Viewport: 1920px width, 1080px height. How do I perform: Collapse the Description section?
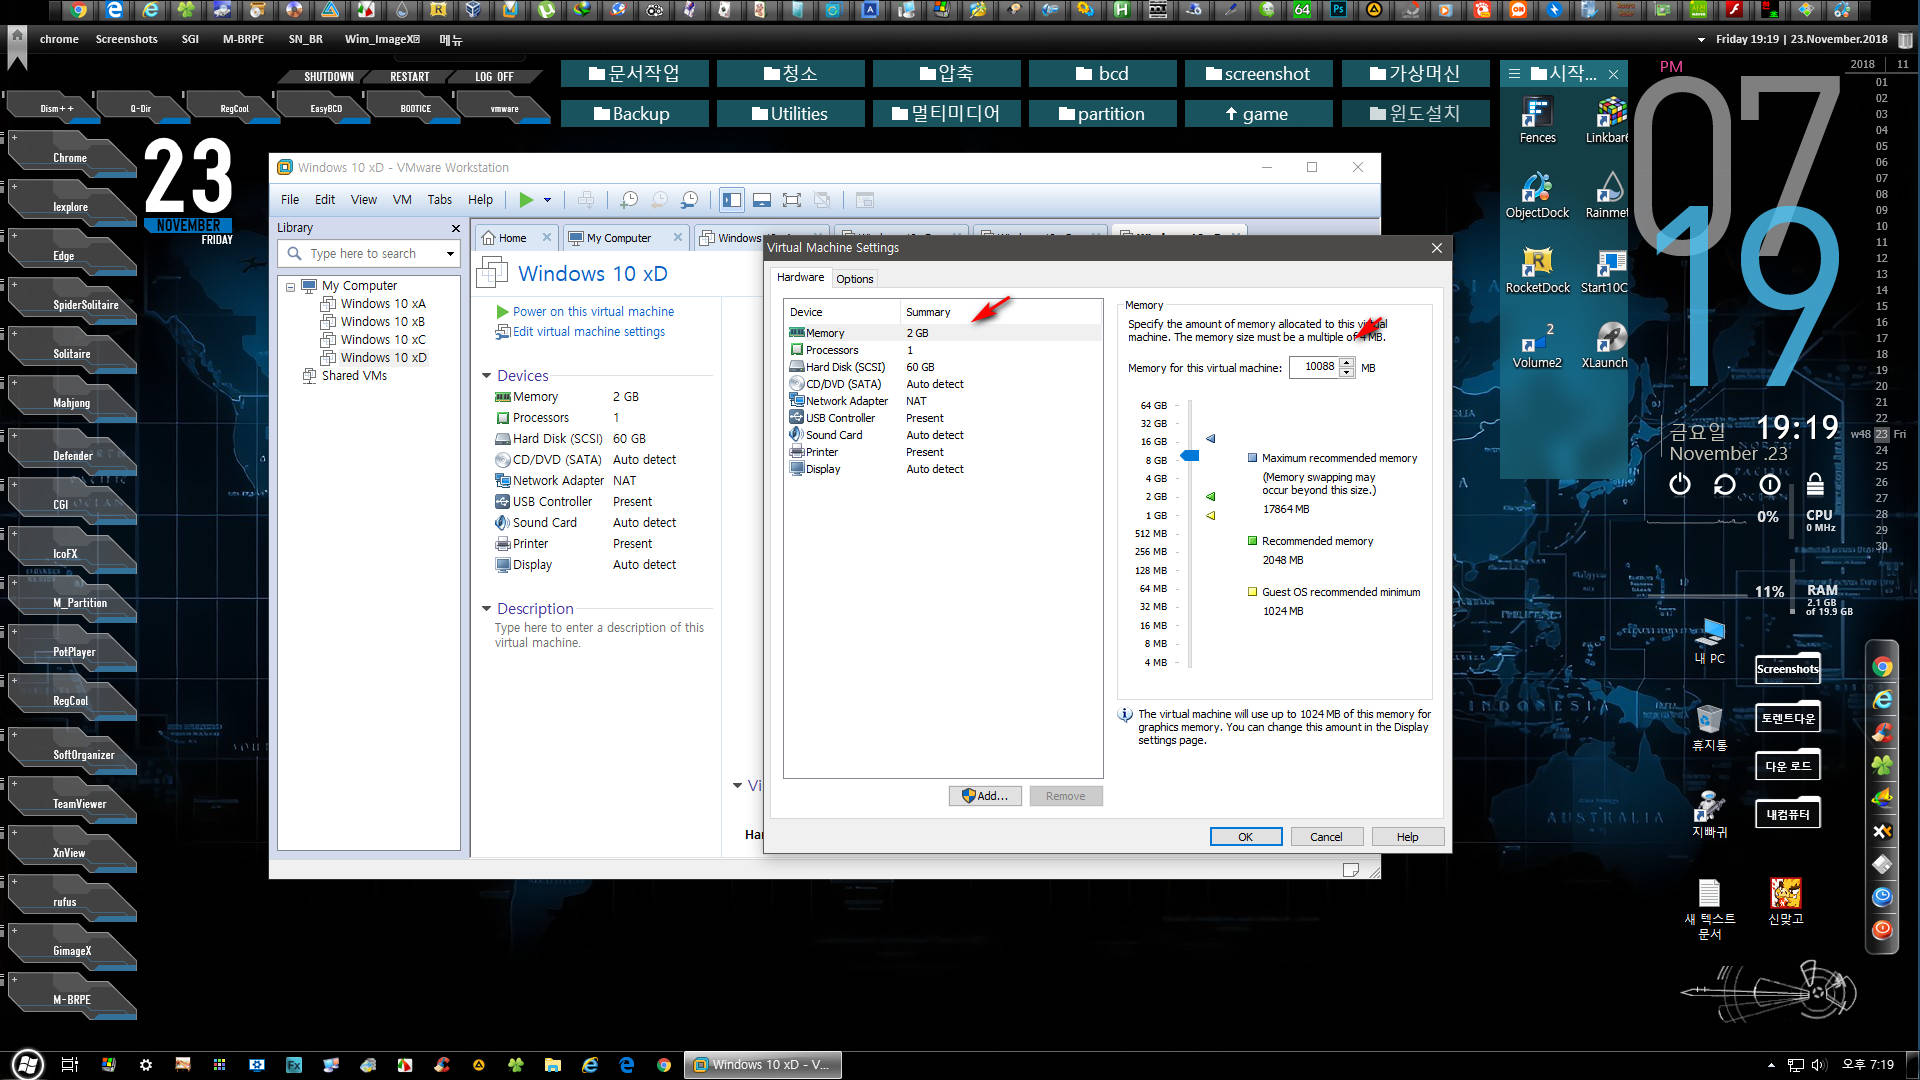tap(487, 609)
